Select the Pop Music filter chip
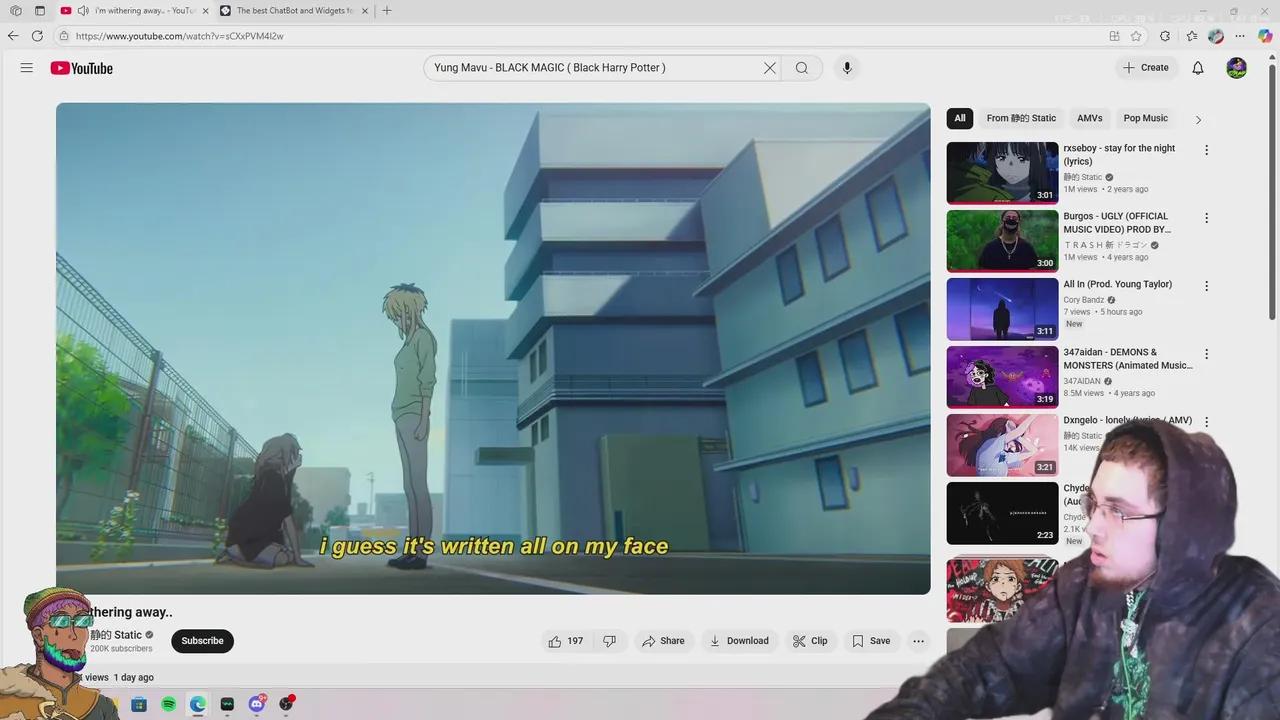The image size is (1280, 720). (1145, 118)
